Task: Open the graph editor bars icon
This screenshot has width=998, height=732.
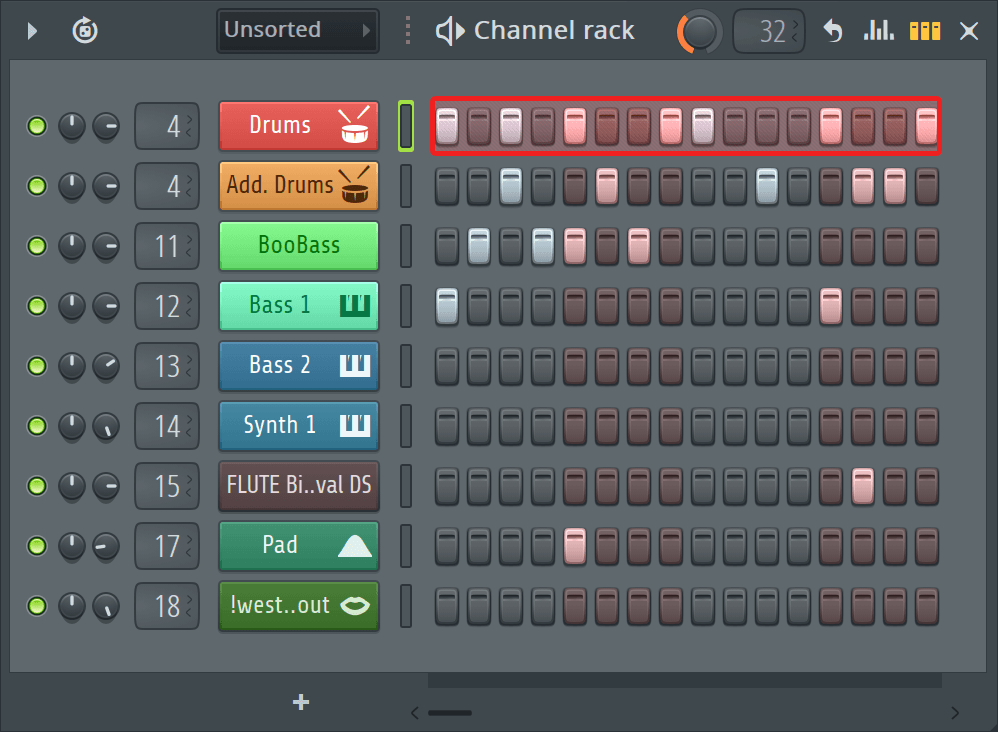Action: pos(878,30)
